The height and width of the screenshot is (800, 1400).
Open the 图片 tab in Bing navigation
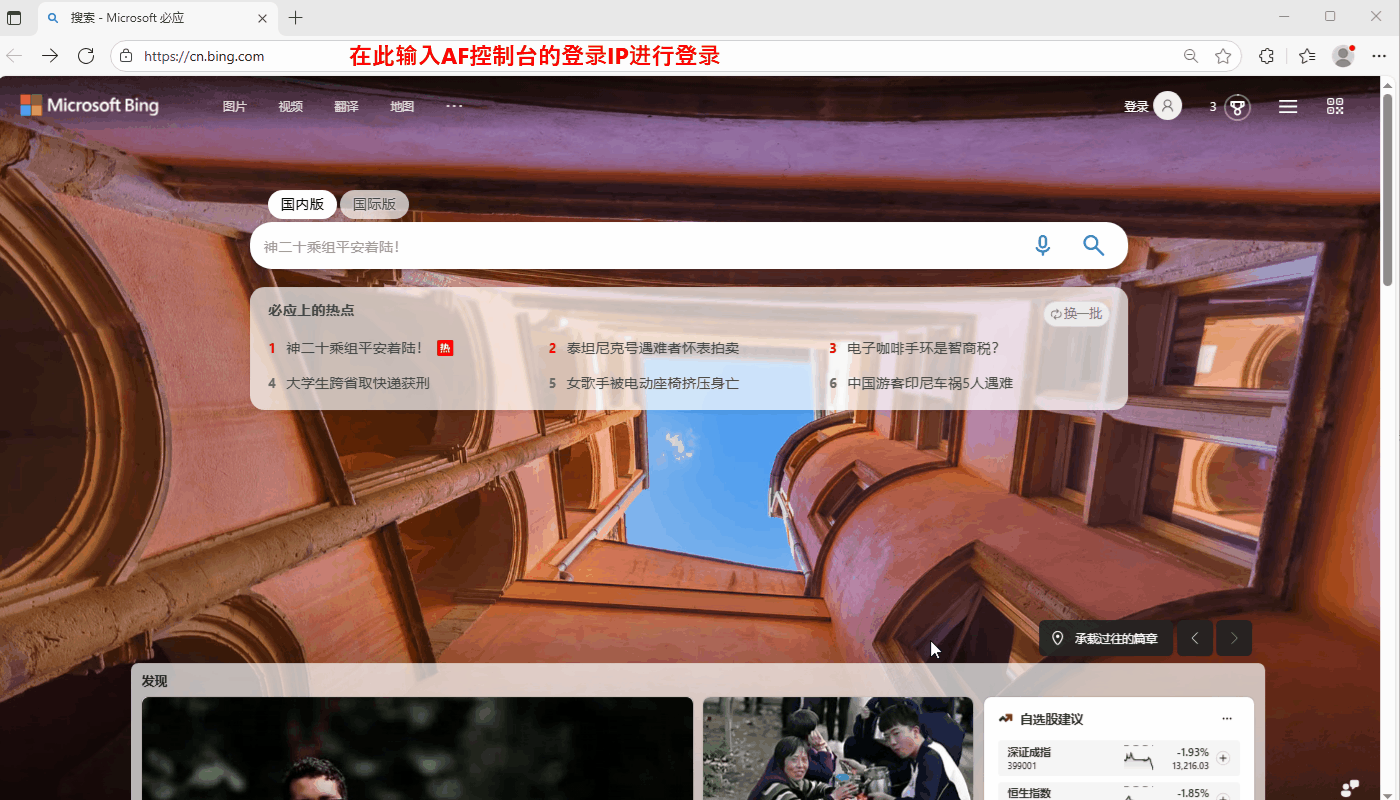[x=234, y=107]
